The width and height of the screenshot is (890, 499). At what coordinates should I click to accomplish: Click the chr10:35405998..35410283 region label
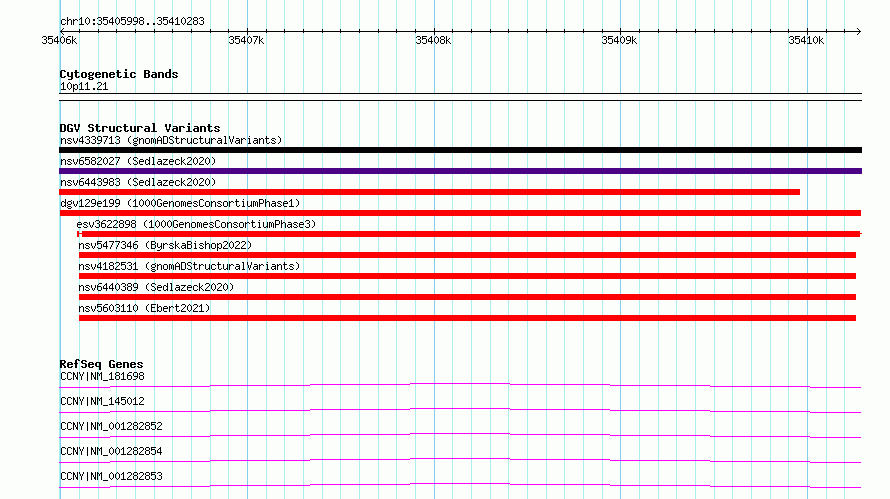pyautogui.click(x=132, y=22)
